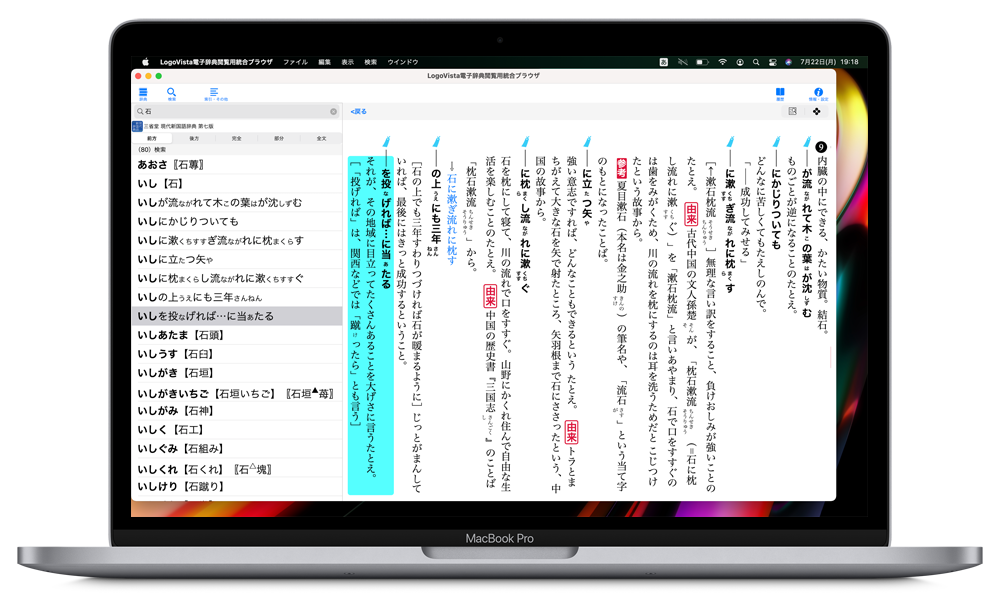Select いしが流れて木の葉が沈む result
Screen dimensions: 1000x600
coord(237,203)
